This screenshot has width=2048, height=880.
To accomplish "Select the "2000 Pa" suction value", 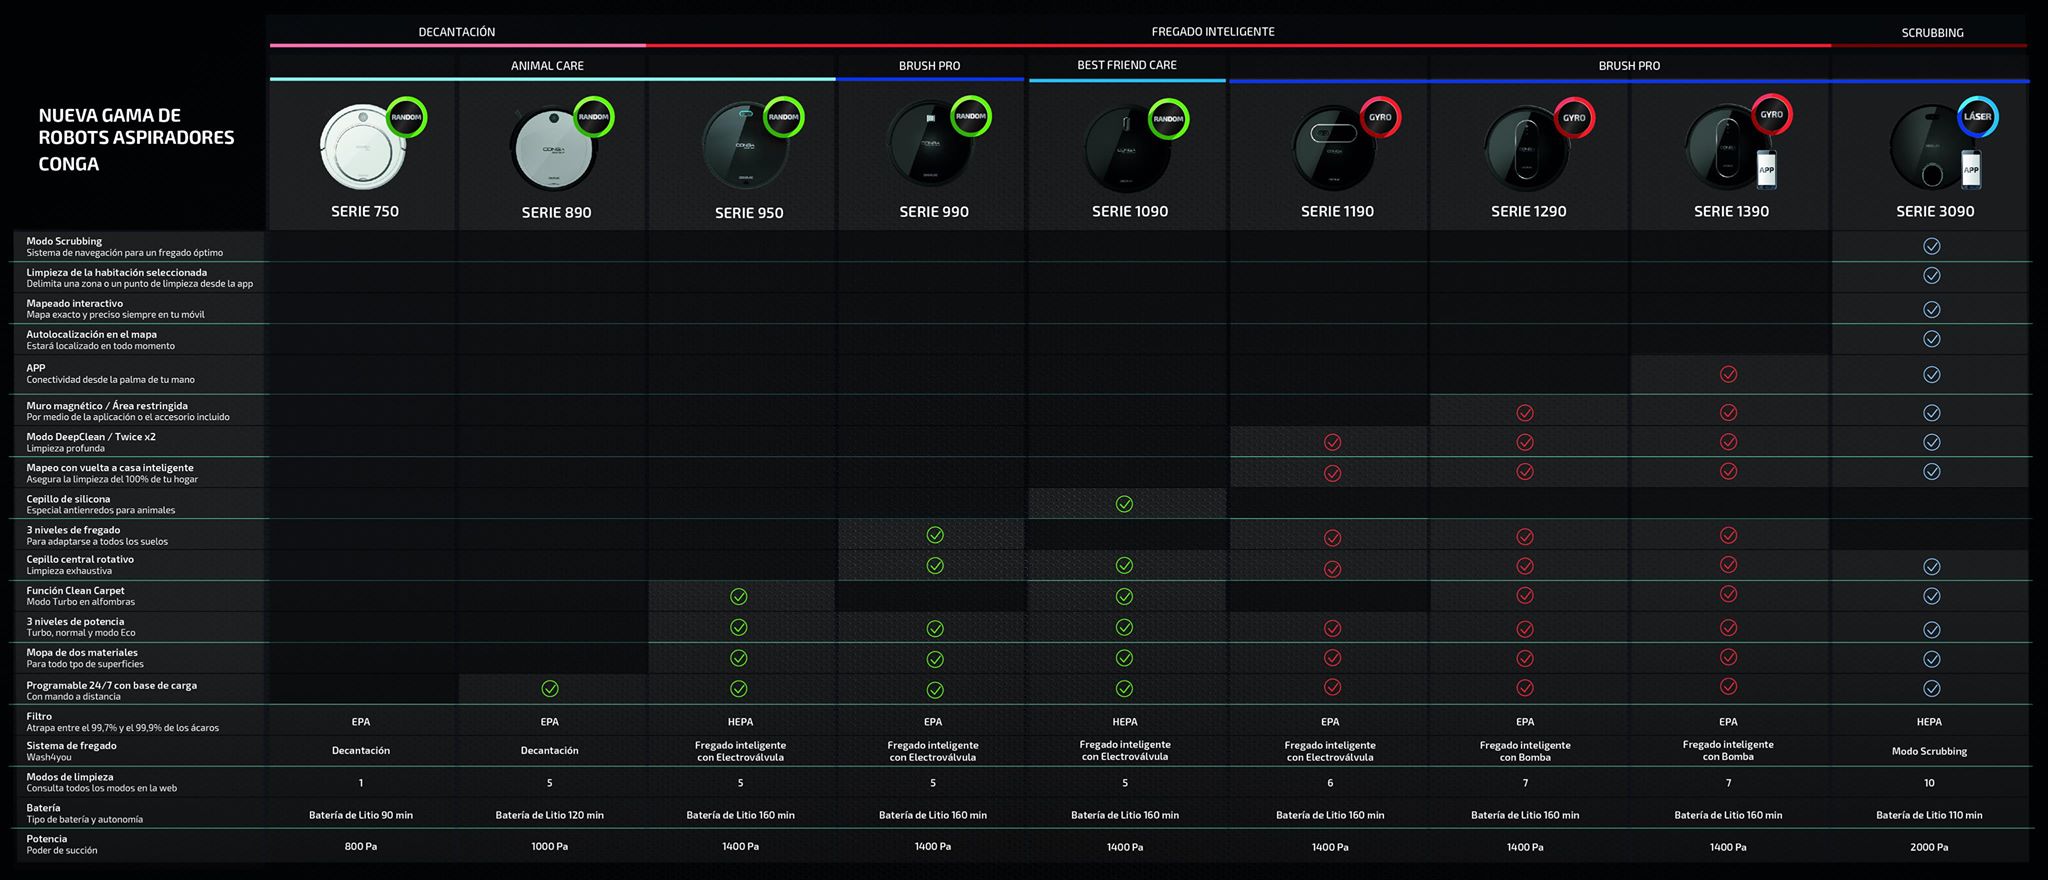I will pyautogui.click(x=1929, y=847).
